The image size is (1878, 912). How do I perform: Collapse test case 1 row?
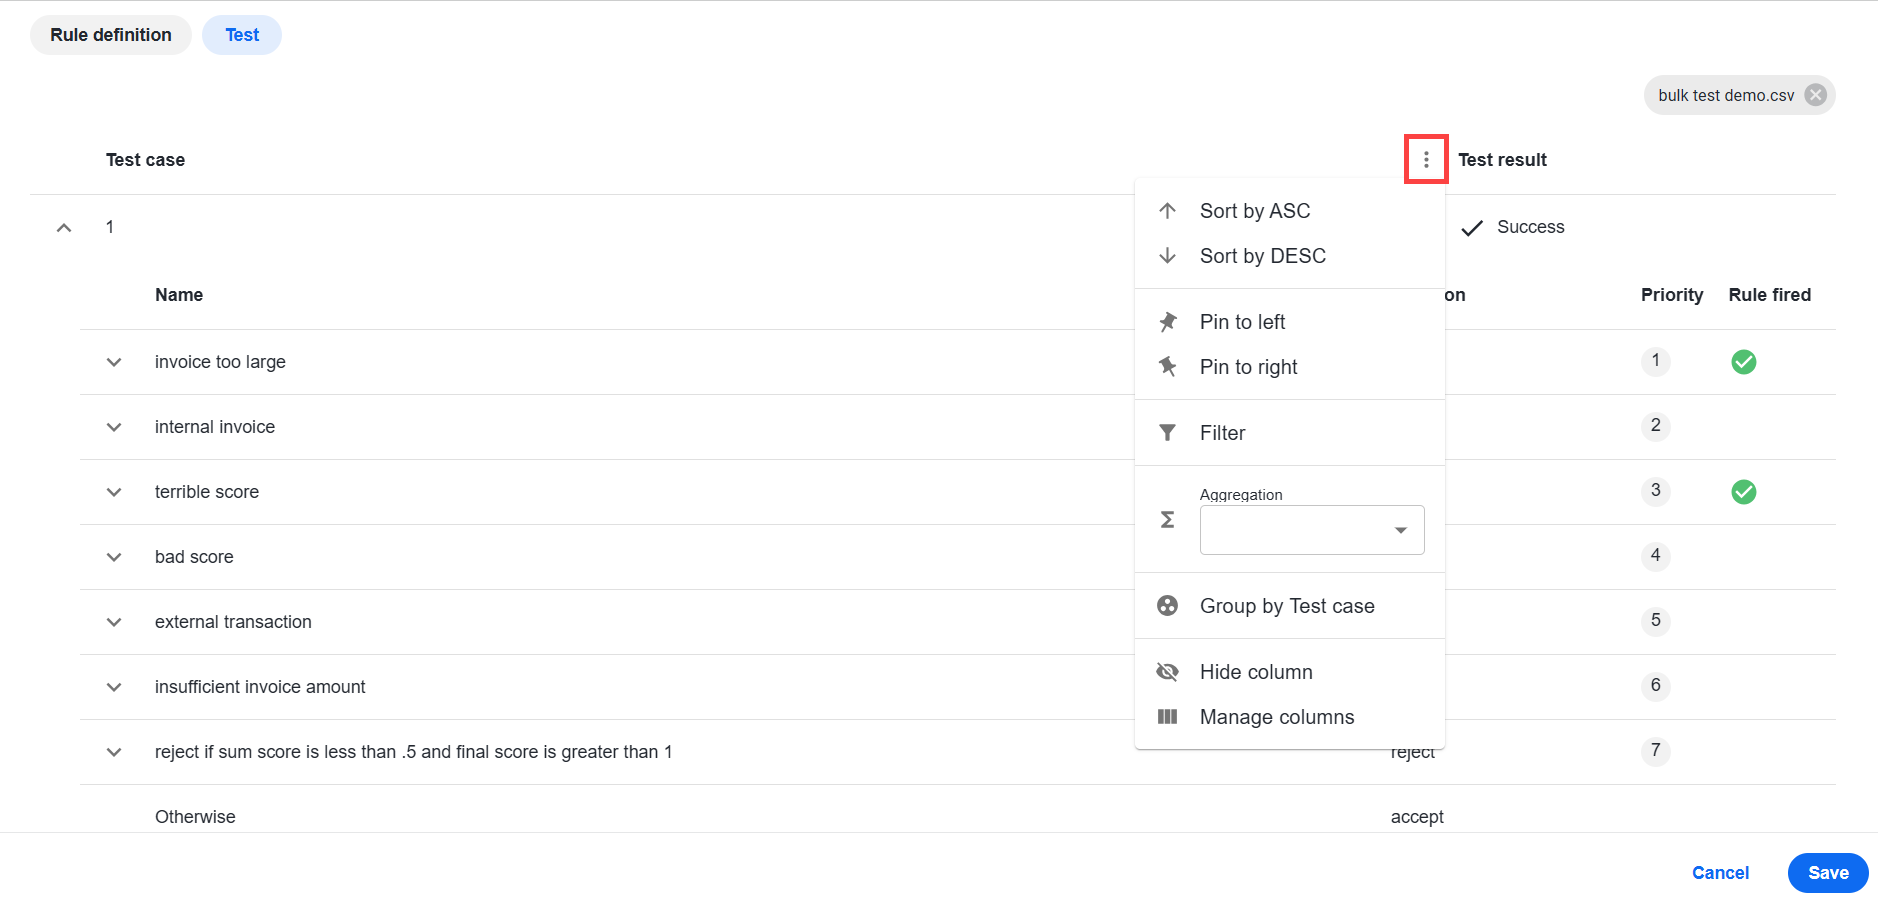click(x=64, y=228)
